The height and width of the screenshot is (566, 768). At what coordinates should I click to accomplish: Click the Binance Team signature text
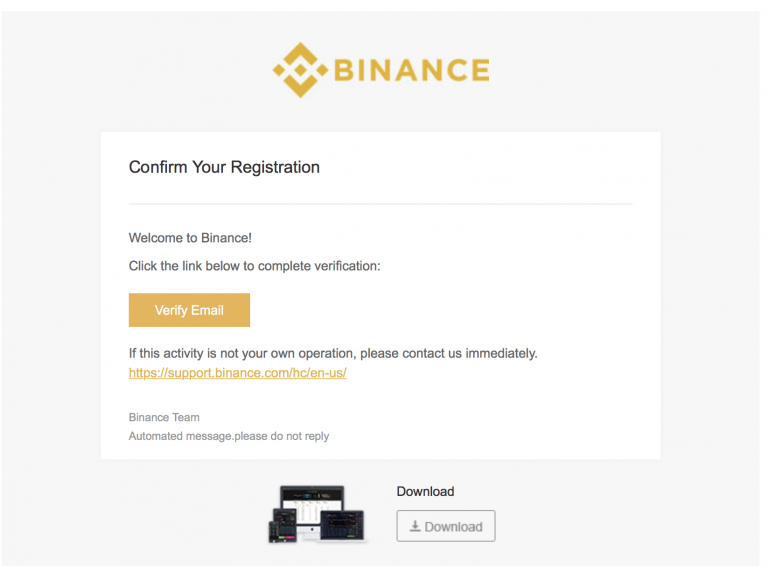pyautogui.click(x=164, y=417)
